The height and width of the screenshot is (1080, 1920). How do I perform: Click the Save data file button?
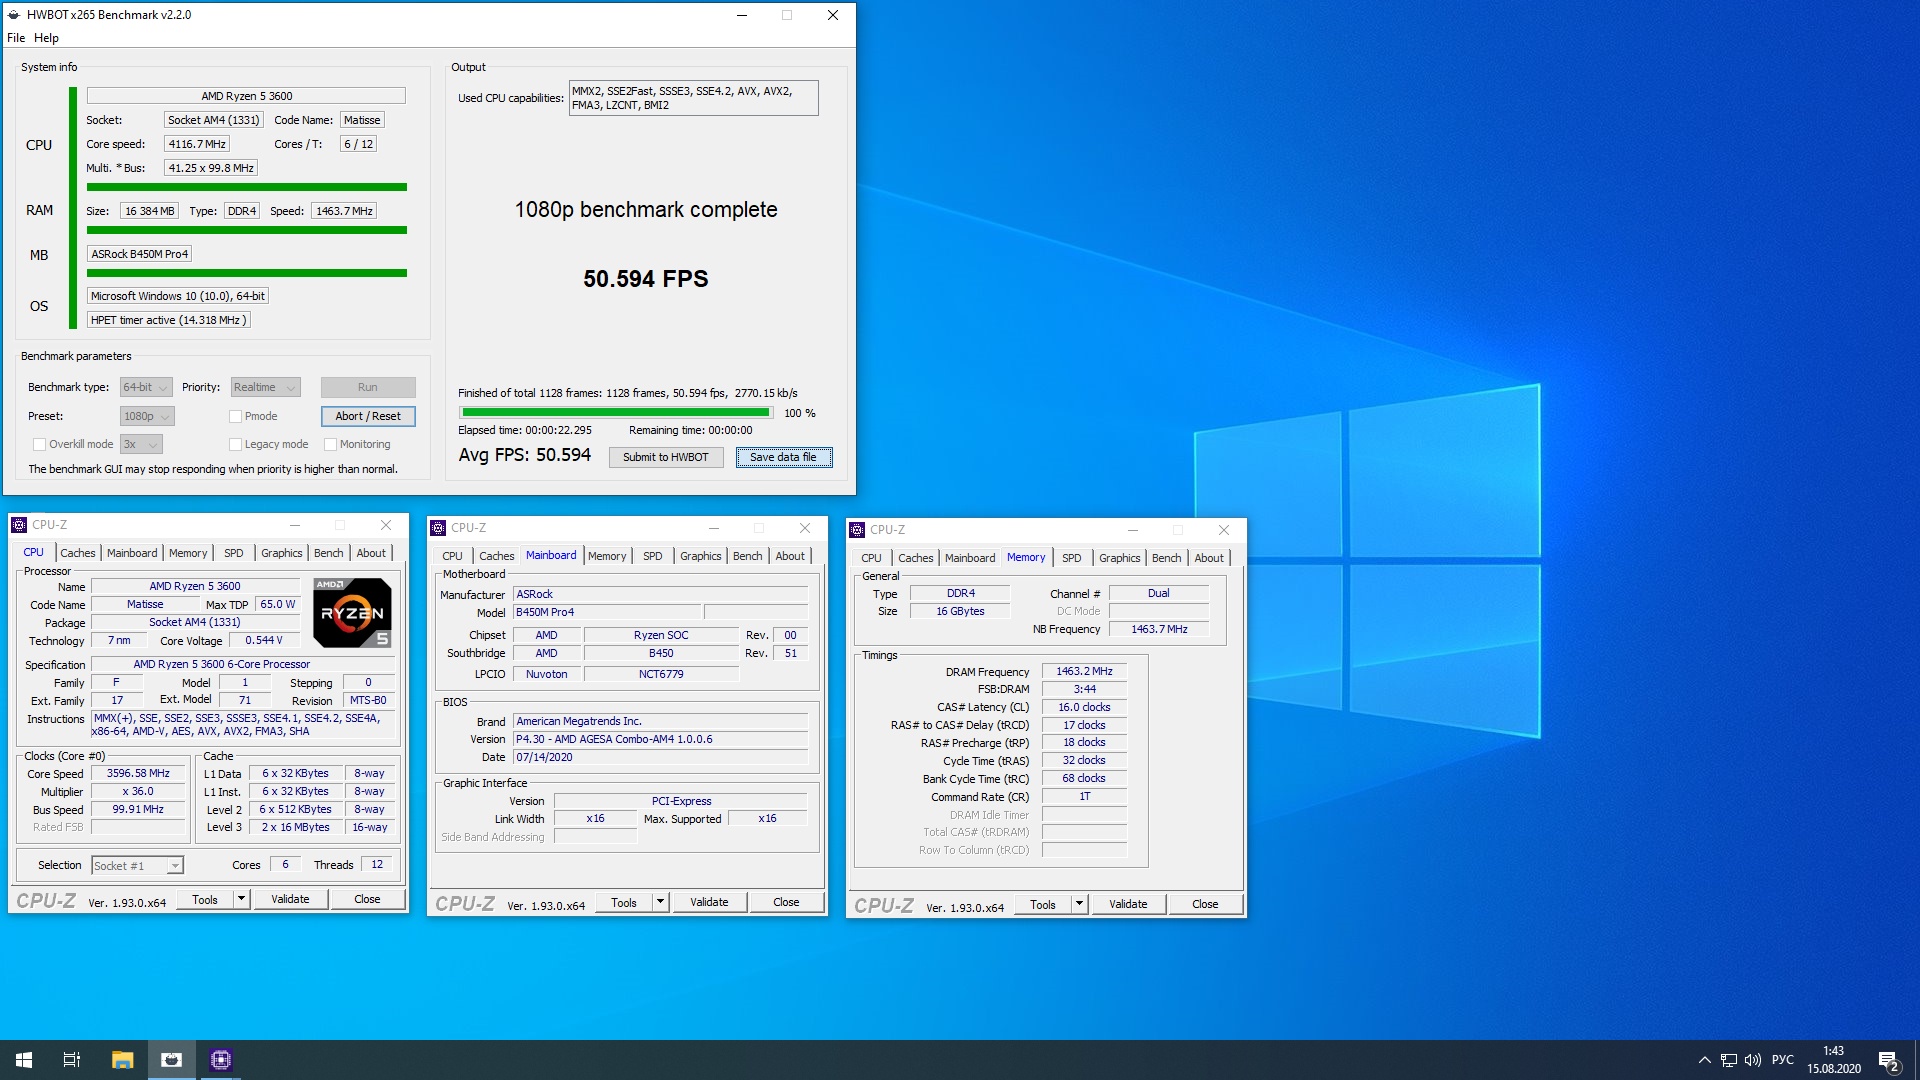[x=784, y=458]
